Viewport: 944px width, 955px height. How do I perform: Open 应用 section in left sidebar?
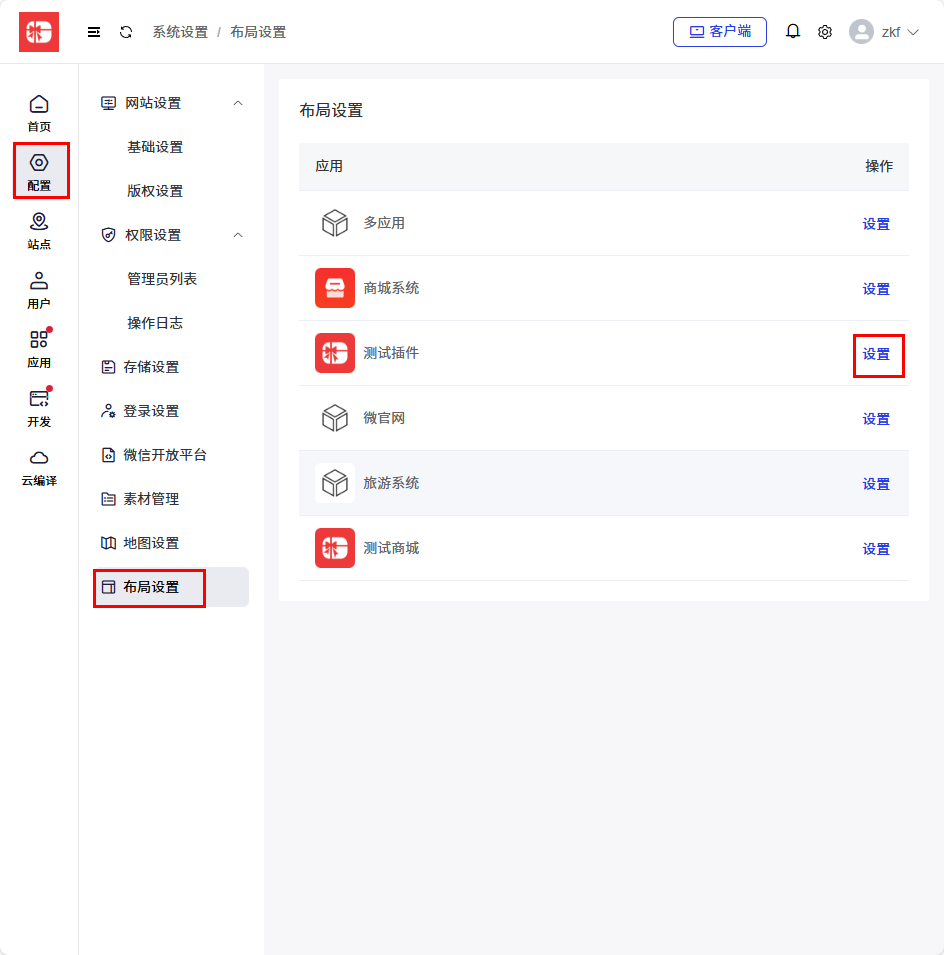click(x=39, y=348)
